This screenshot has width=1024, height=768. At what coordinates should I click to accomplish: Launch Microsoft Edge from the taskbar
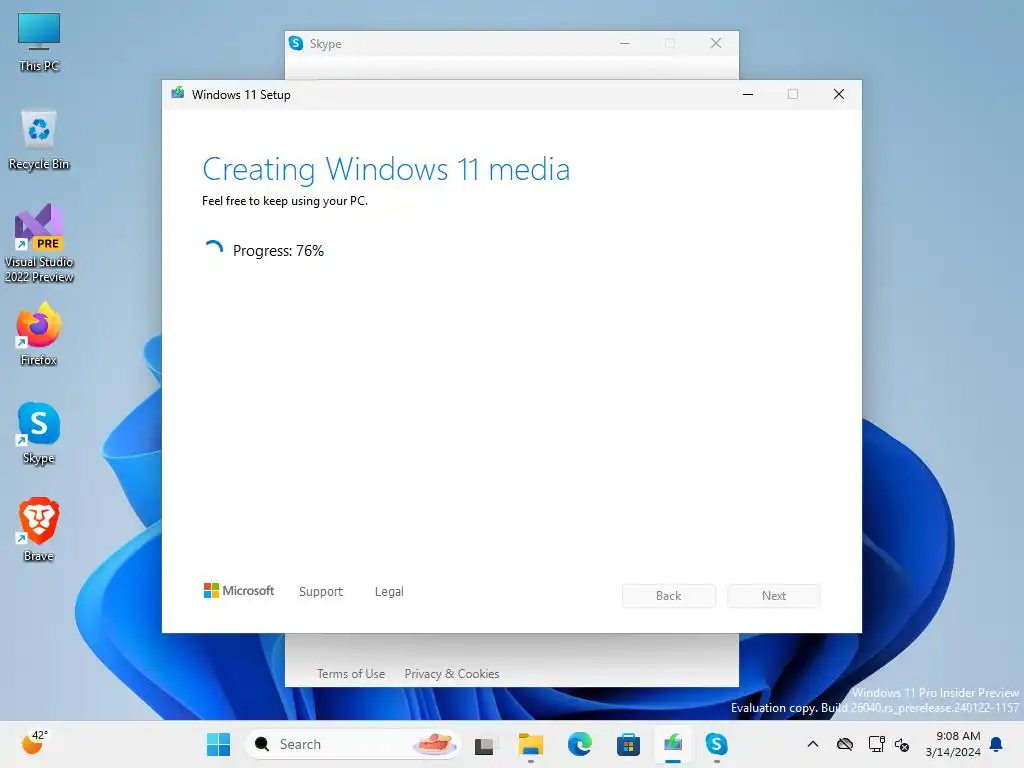point(580,744)
